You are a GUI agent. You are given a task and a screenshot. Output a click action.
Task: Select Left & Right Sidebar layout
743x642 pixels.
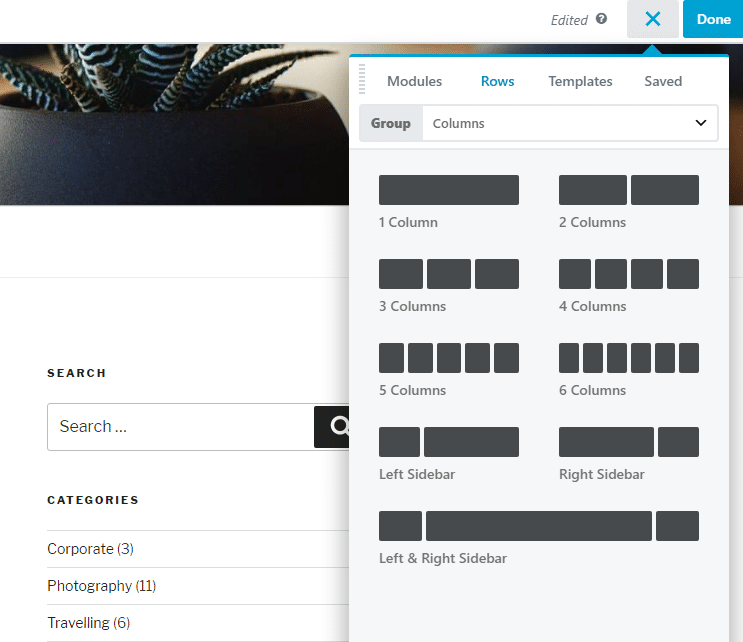(538, 526)
